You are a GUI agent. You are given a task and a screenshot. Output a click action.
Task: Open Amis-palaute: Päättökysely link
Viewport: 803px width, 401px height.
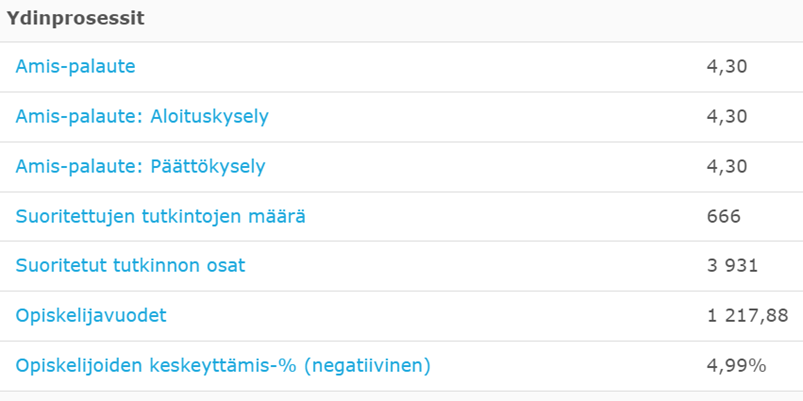click(x=140, y=167)
